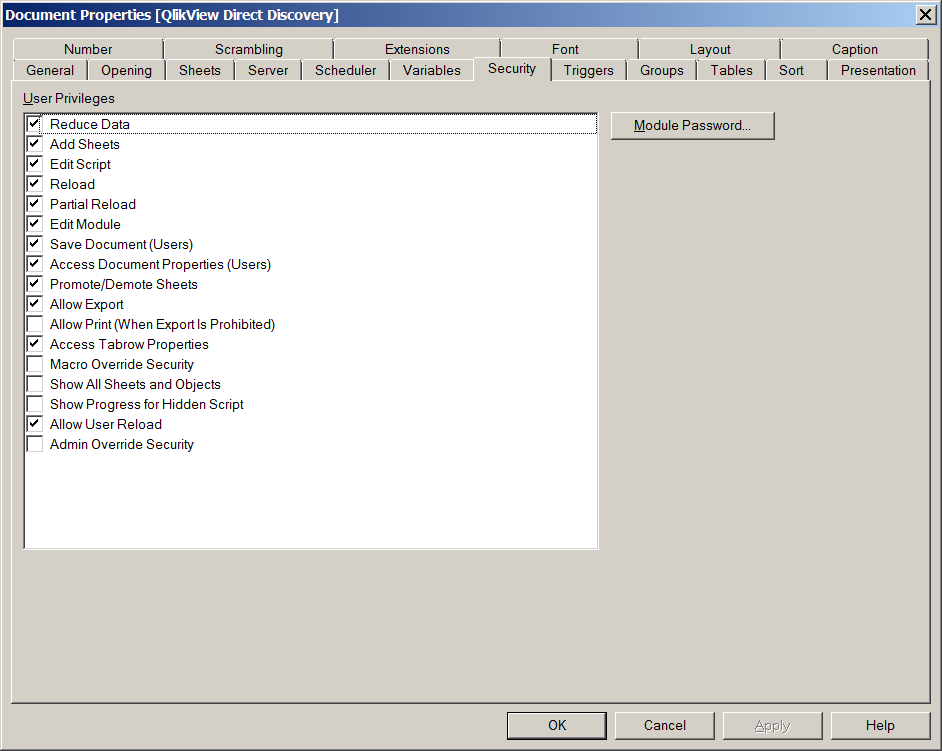Enable Show Progress for Hidden Script
The width and height of the screenshot is (942, 751).
click(34, 404)
